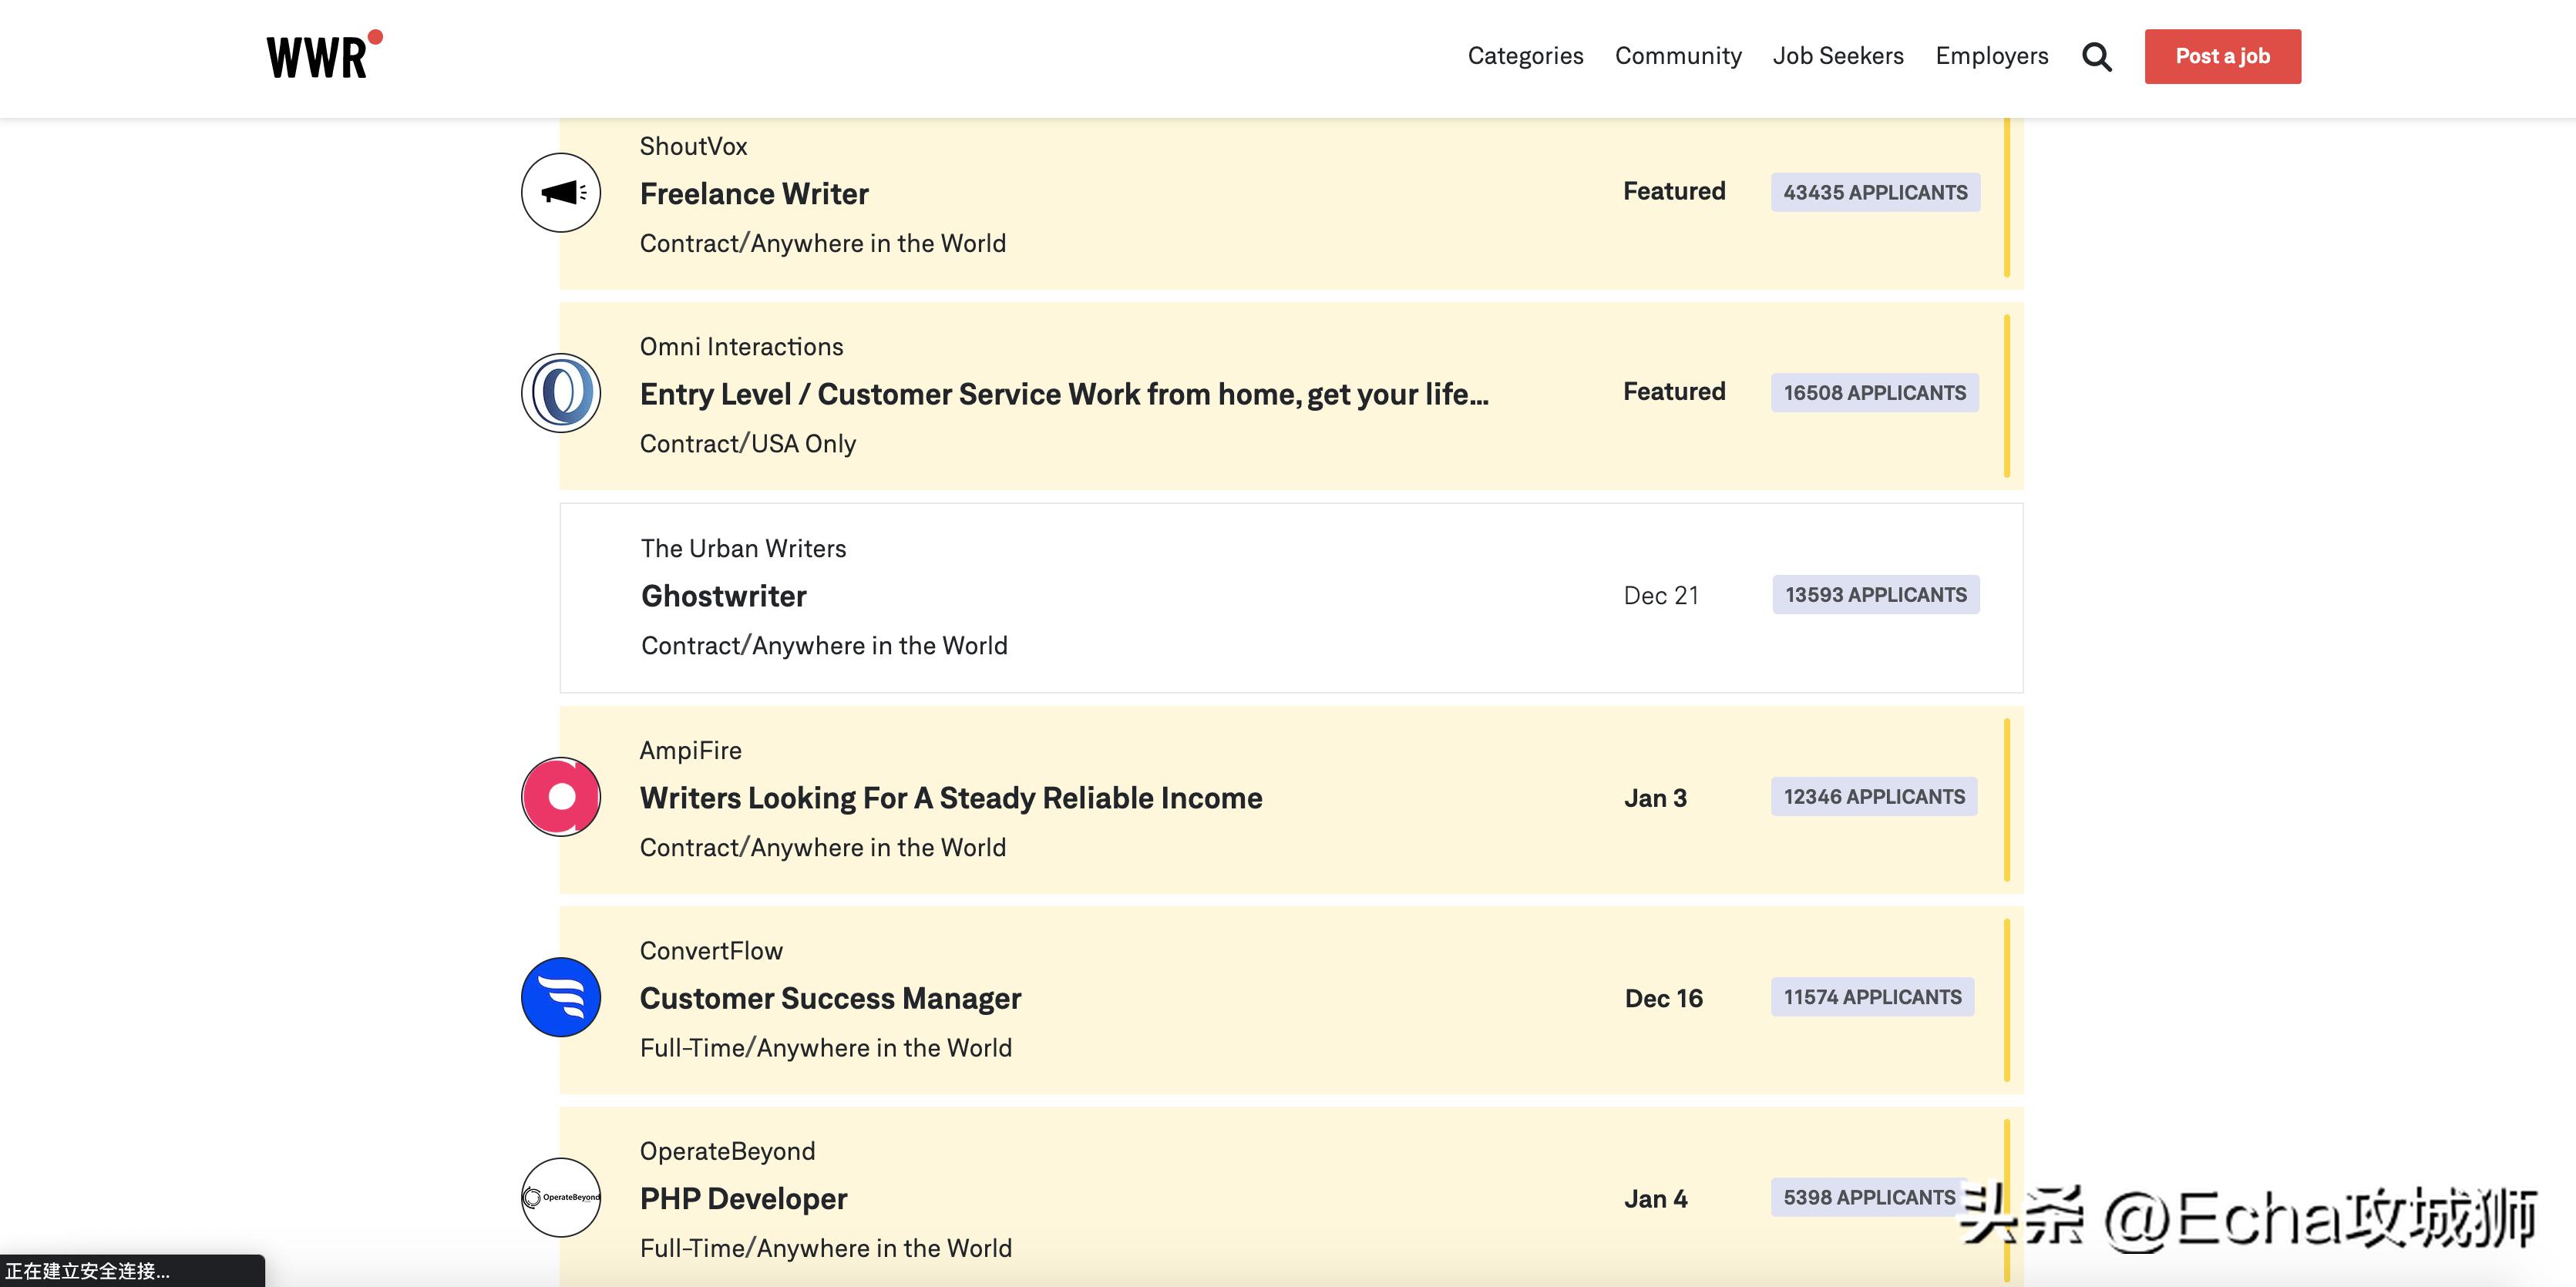The height and width of the screenshot is (1287, 2576).
Task: Click the AmpiFire pink circle logo
Action: [561, 797]
